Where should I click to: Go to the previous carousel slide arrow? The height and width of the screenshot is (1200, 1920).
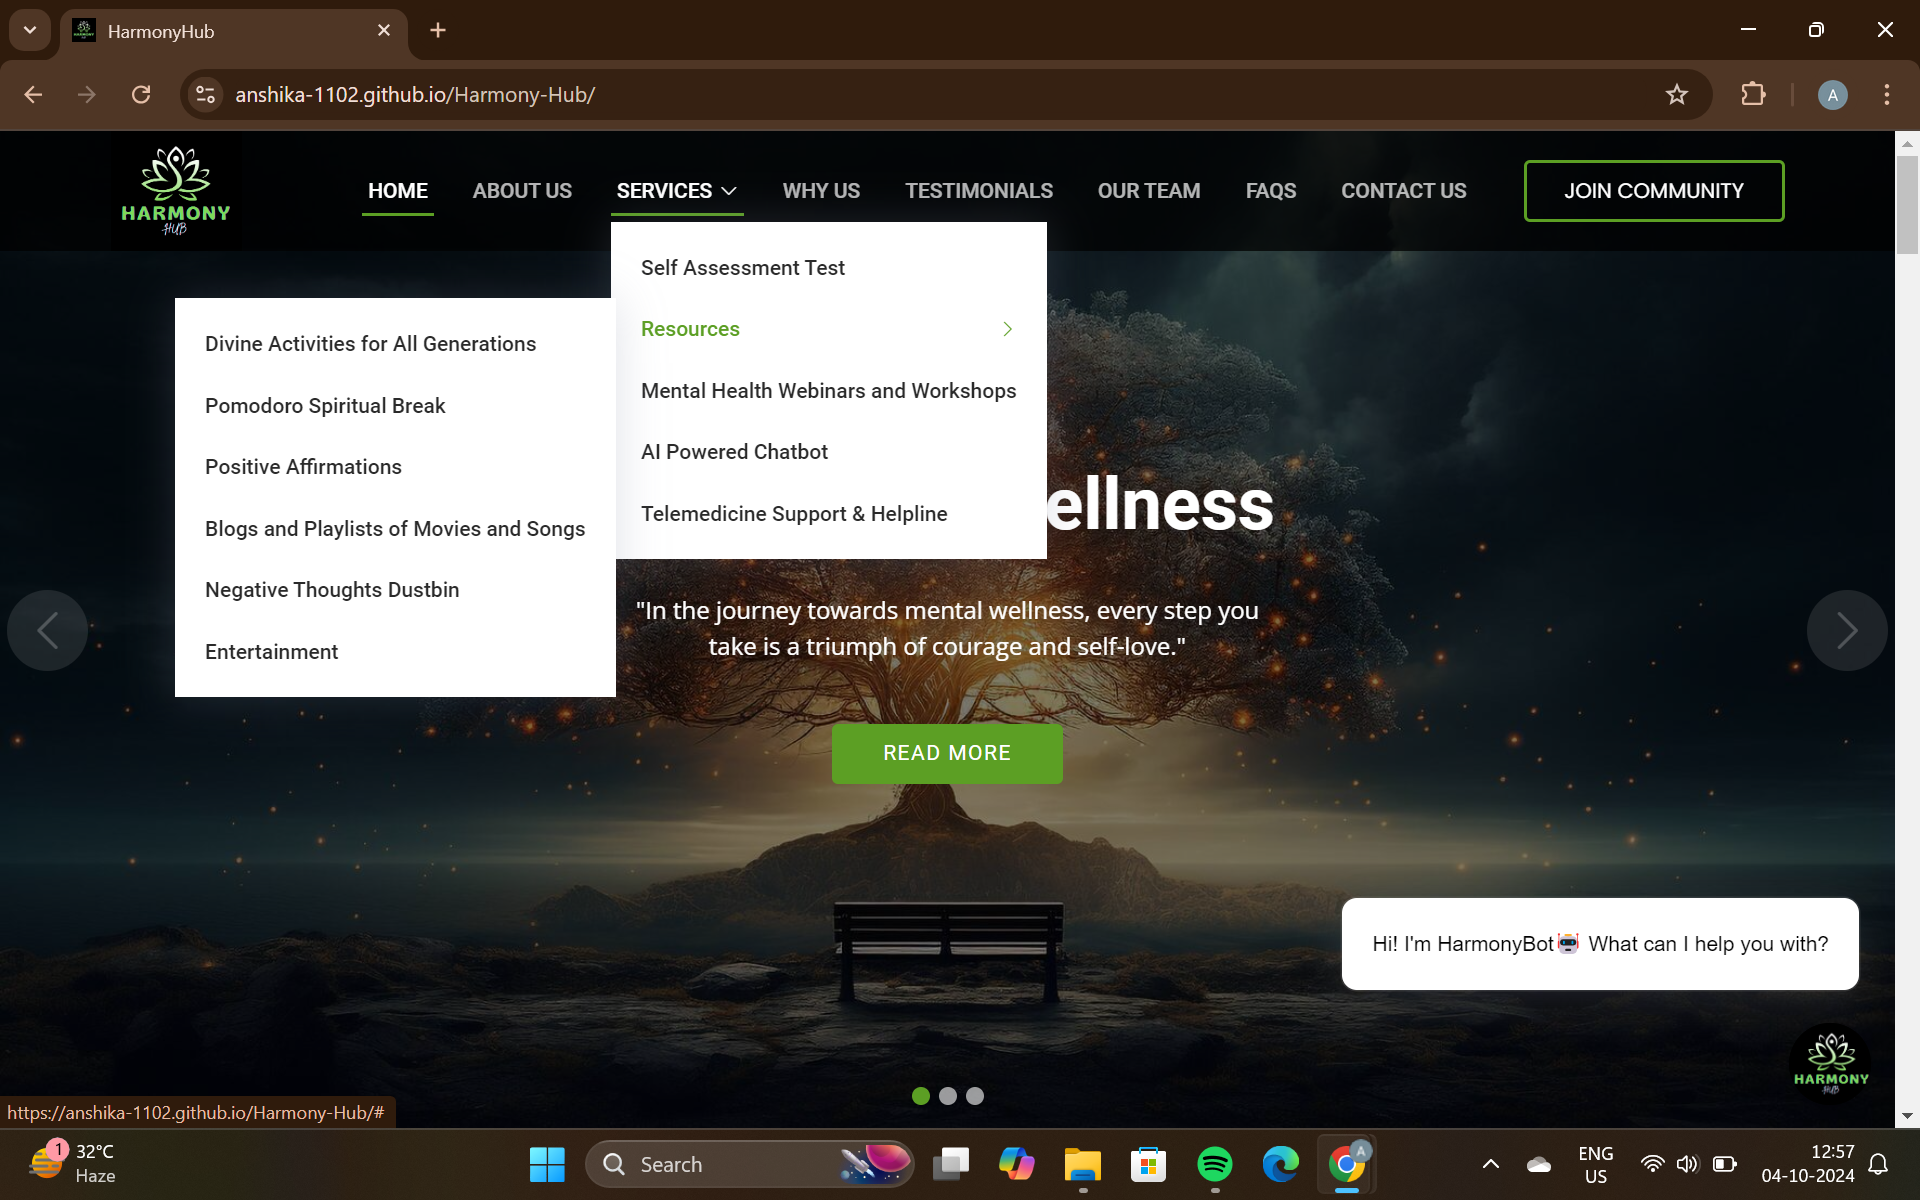(47, 630)
